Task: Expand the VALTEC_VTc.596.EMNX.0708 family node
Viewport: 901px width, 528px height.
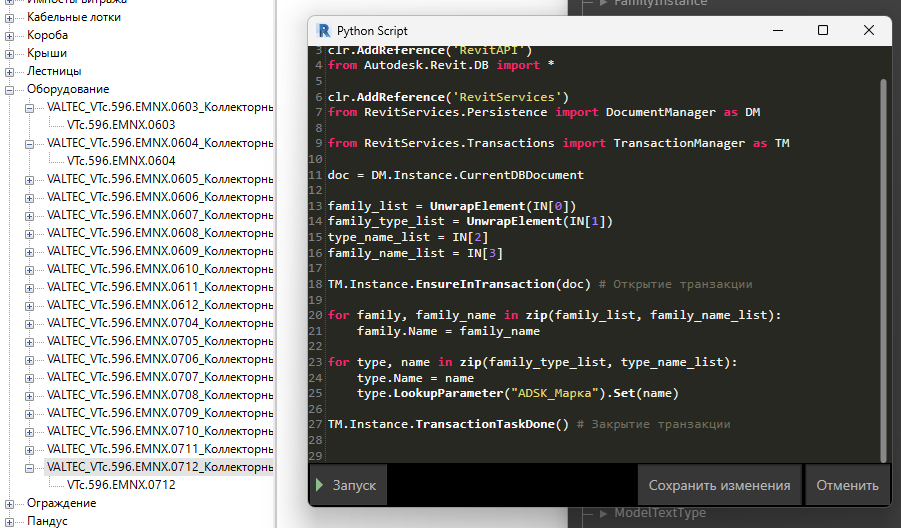Action: [x=29, y=396]
